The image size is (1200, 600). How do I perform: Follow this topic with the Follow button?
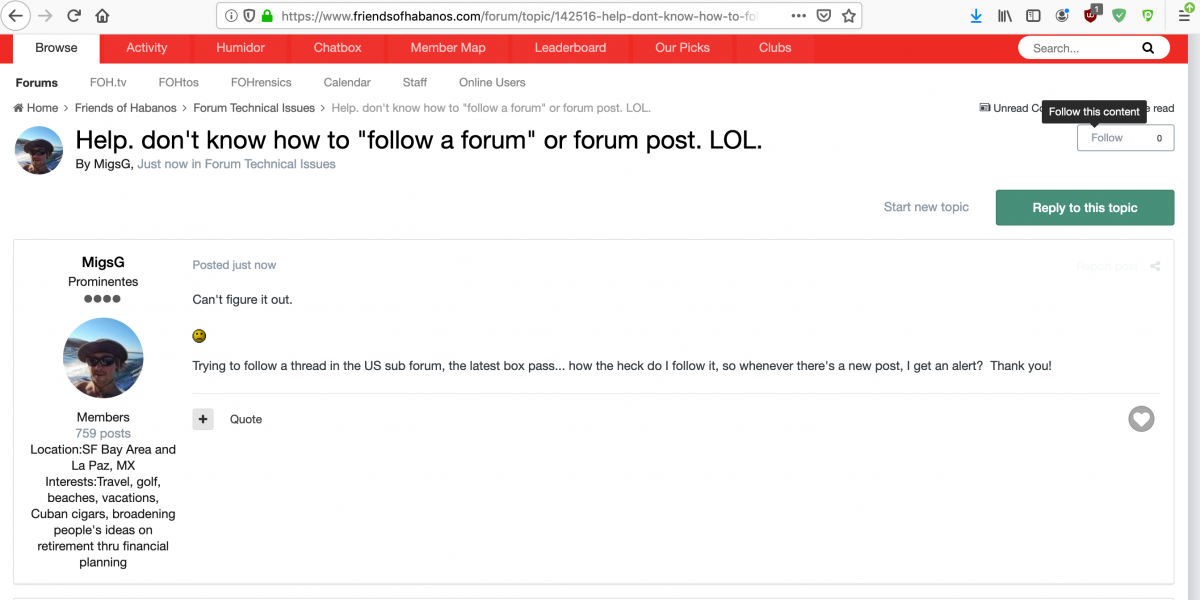(x=1107, y=138)
